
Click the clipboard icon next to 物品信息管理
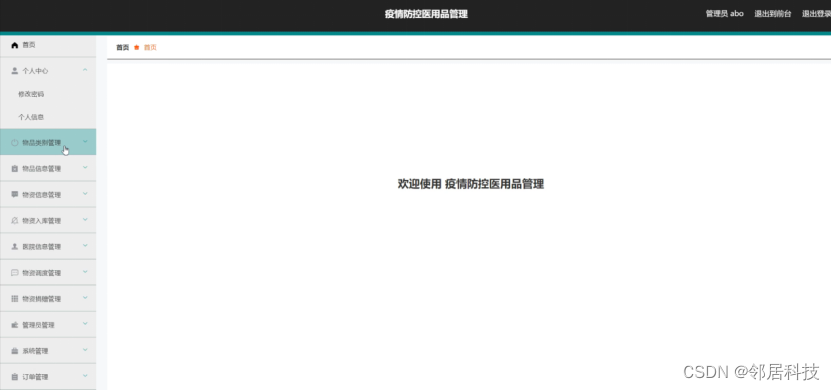tap(15, 169)
